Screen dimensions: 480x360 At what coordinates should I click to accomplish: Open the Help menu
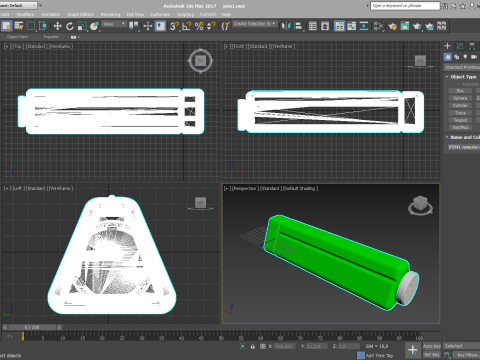[226, 14]
